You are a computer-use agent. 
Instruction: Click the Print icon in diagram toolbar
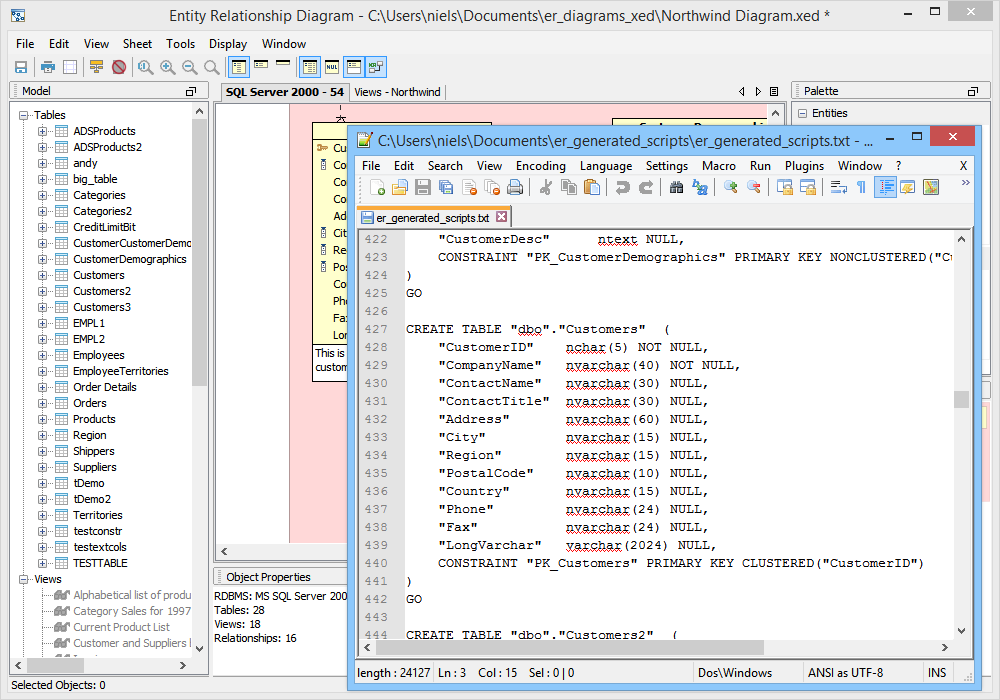[x=47, y=67]
